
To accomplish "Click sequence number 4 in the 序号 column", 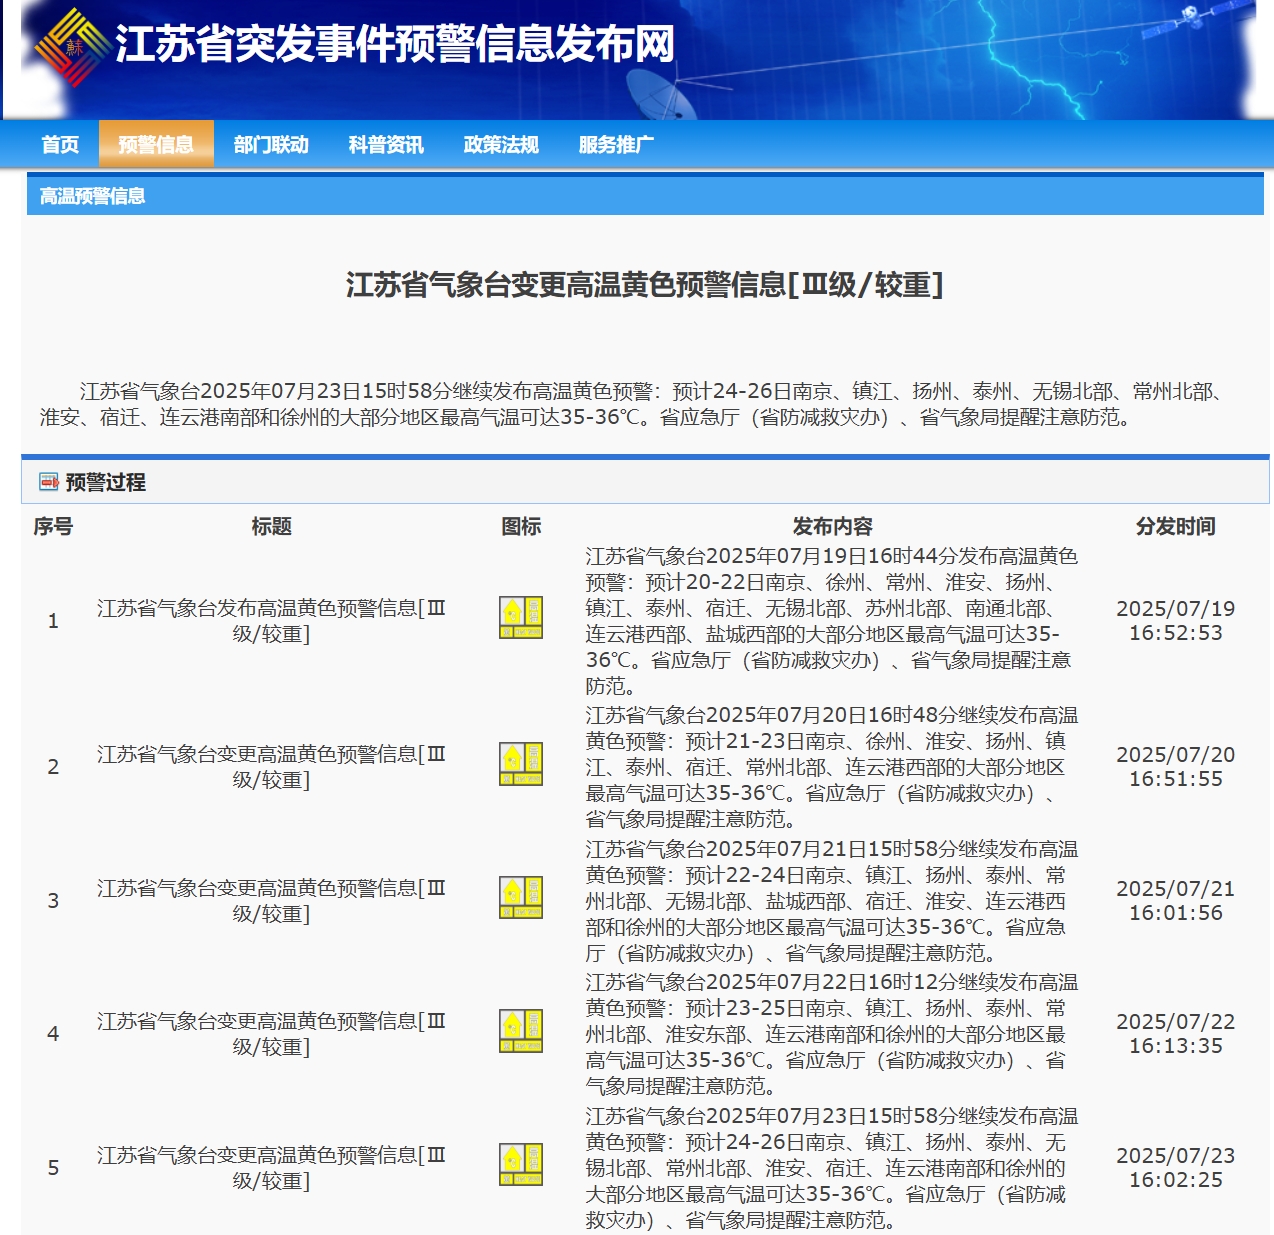I will (x=53, y=1034).
